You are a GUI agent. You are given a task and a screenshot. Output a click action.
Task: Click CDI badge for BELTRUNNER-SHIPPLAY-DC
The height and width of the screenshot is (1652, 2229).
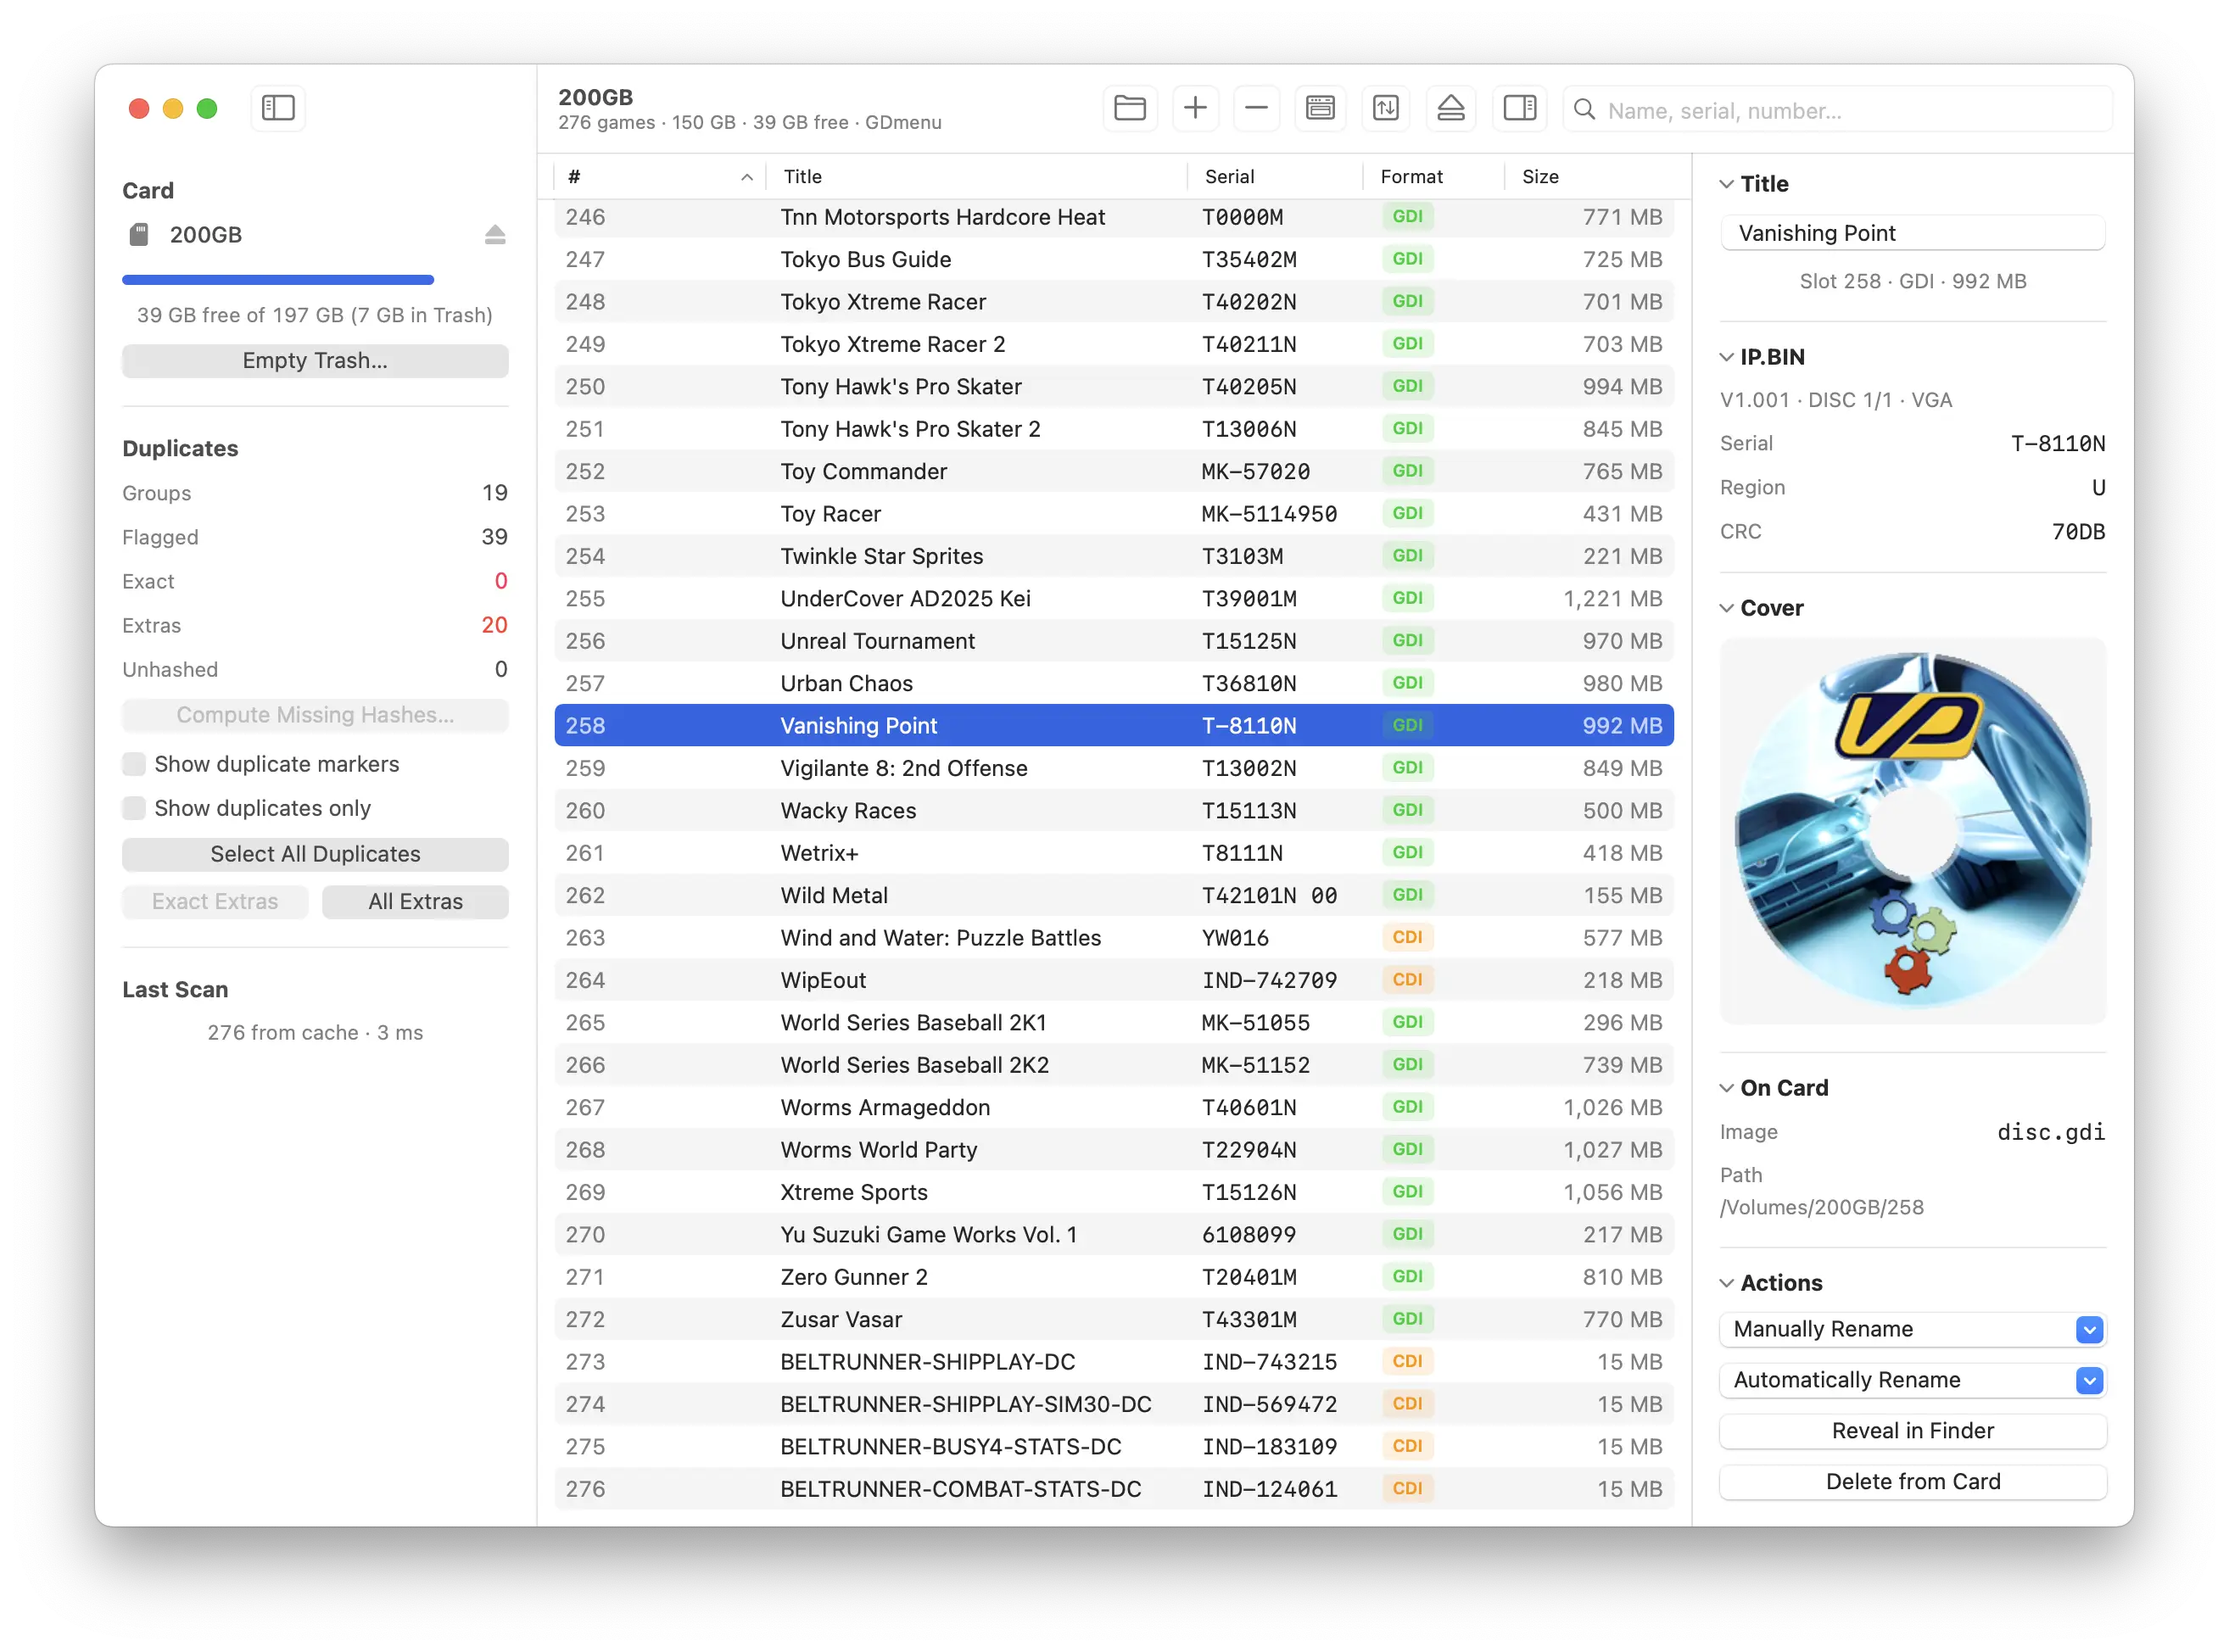point(1407,1362)
